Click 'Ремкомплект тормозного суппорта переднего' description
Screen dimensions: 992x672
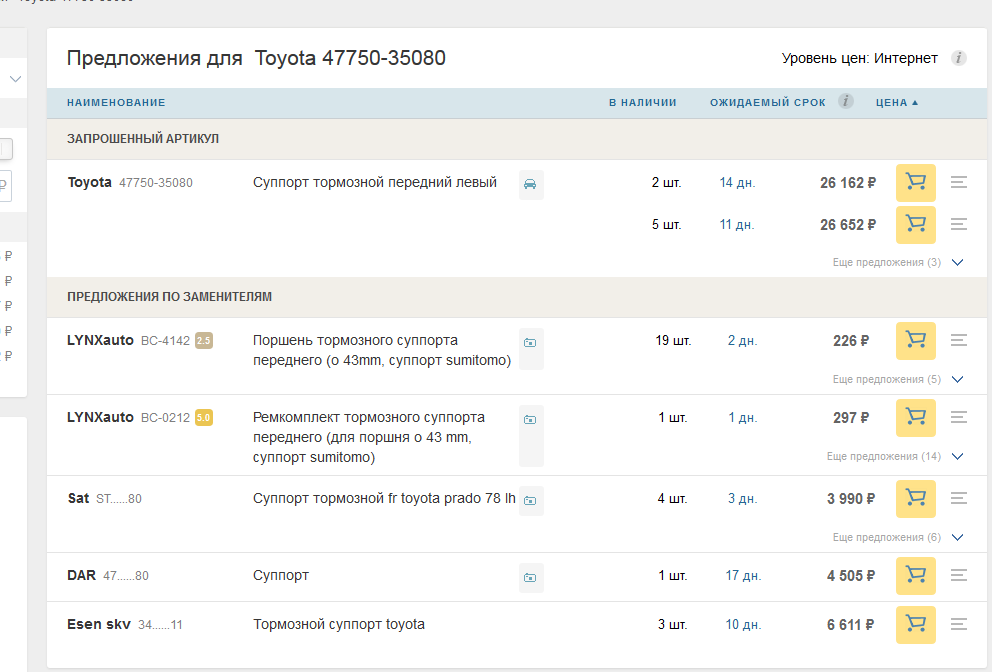[369, 437]
